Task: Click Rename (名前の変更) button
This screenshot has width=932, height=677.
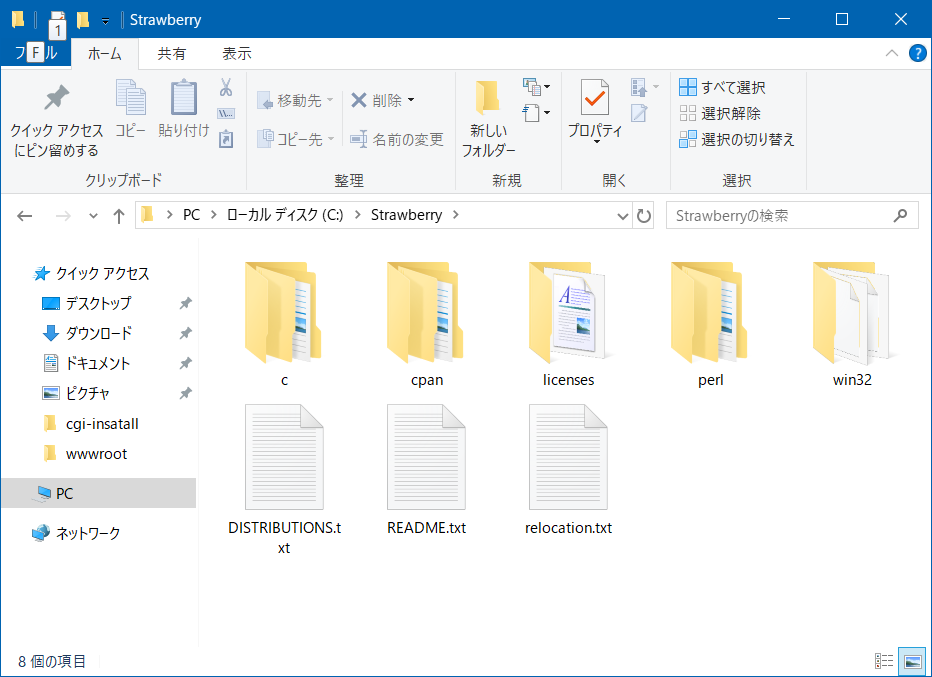Action: click(x=396, y=139)
